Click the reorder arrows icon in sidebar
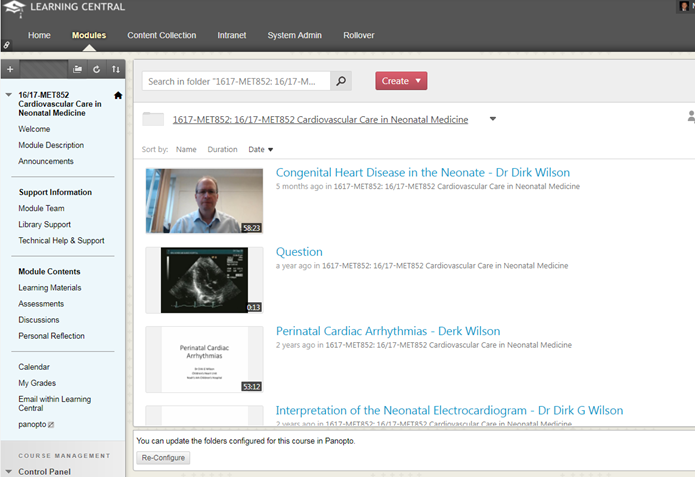The image size is (695, 477). pyautogui.click(x=116, y=69)
